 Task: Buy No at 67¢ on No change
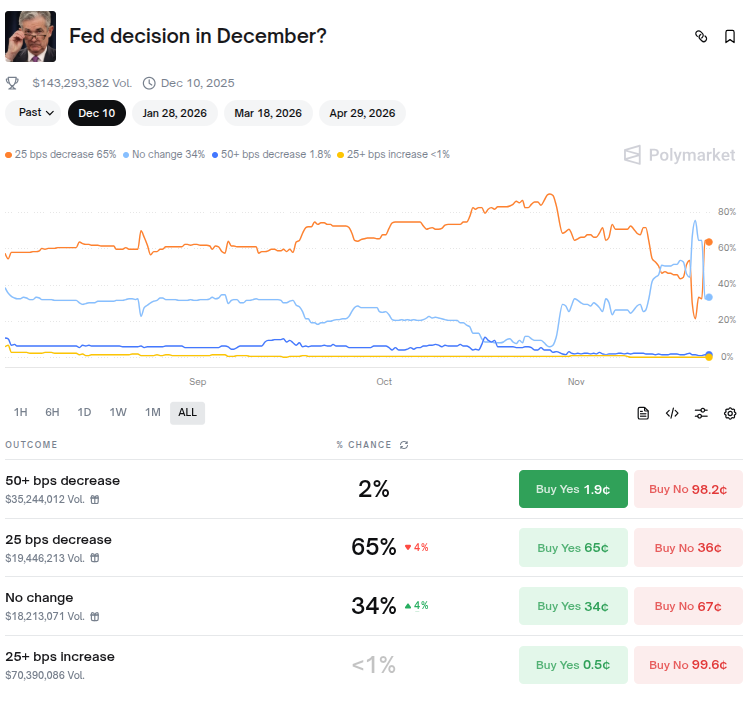tap(688, 606)
